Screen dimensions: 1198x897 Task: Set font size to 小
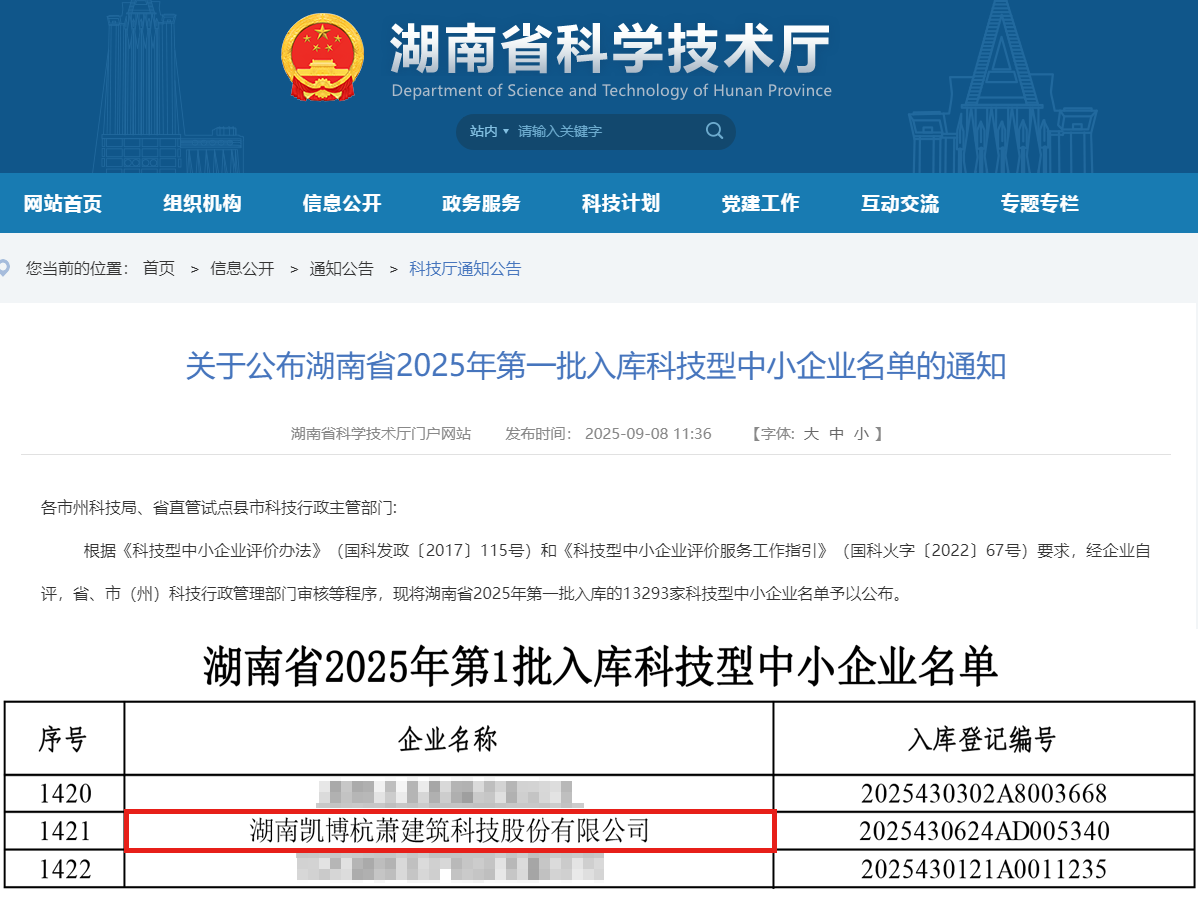tap(861, 434)
